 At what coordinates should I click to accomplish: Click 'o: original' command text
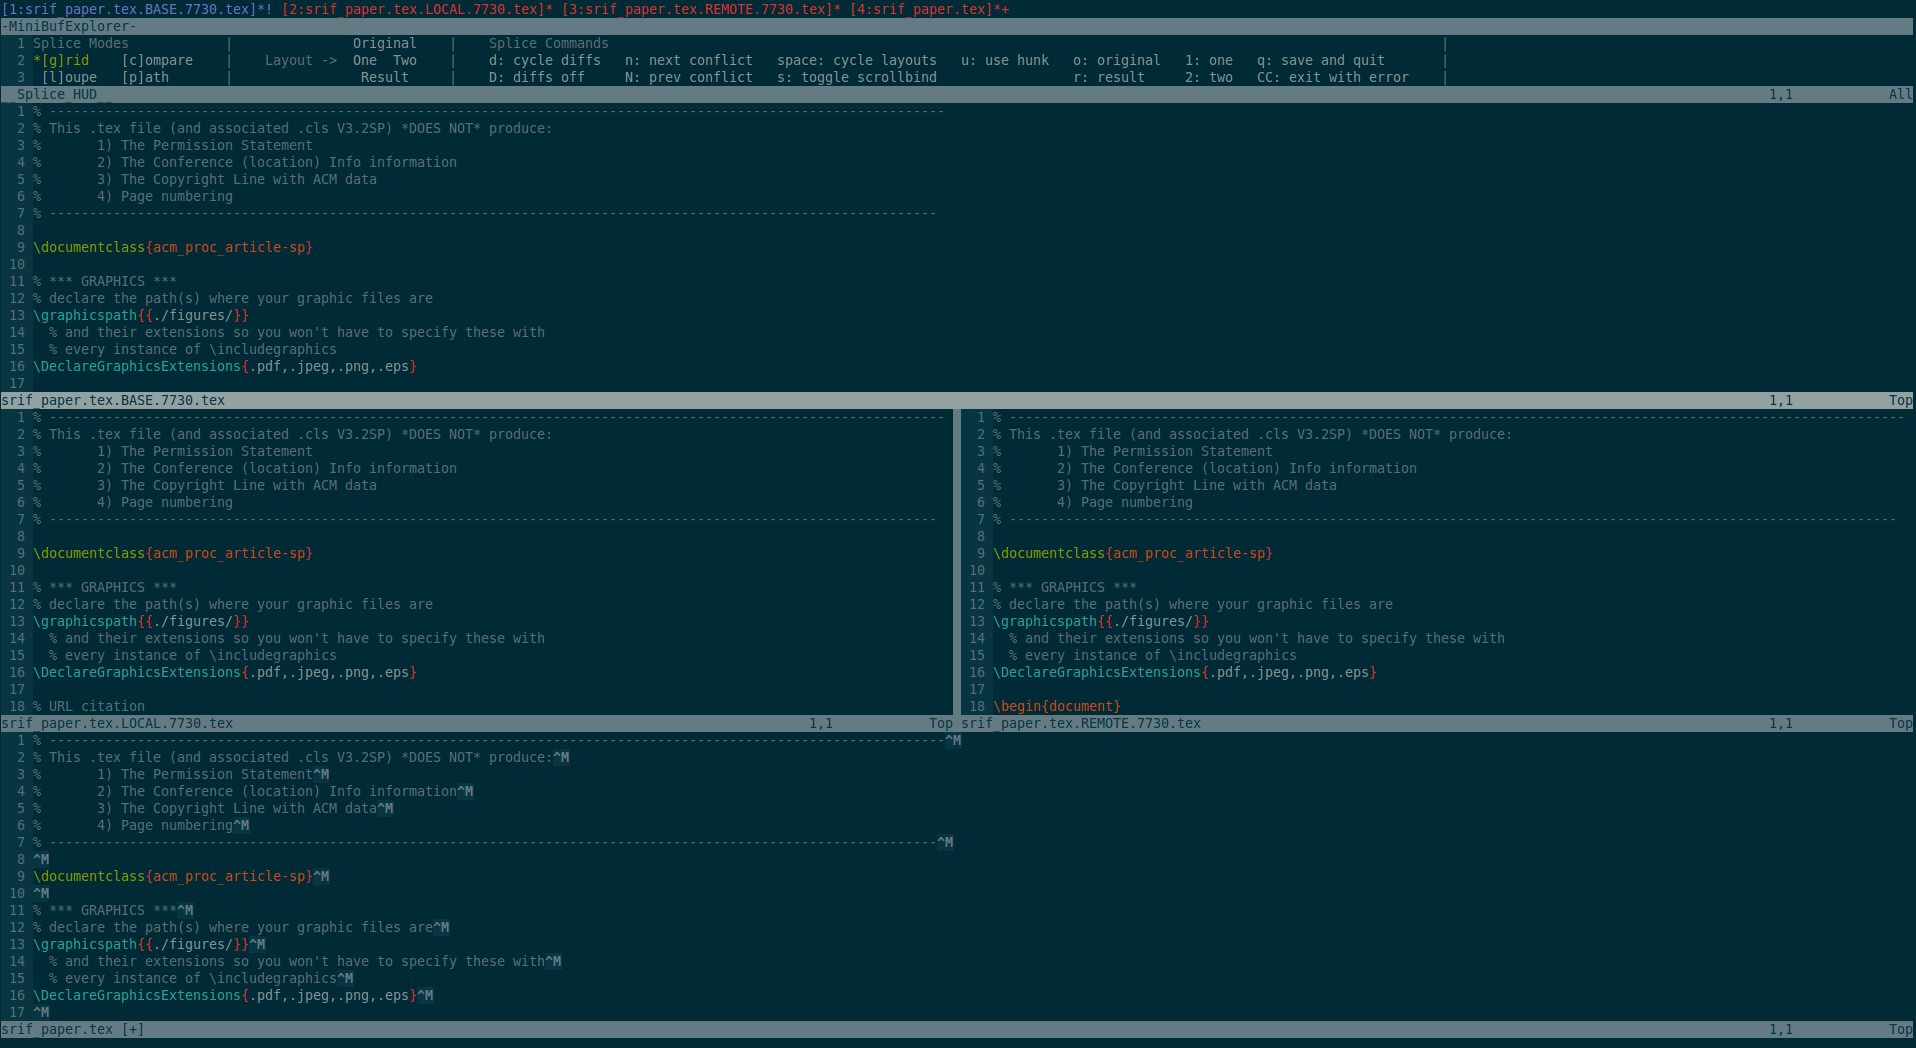click(1117, 60)
